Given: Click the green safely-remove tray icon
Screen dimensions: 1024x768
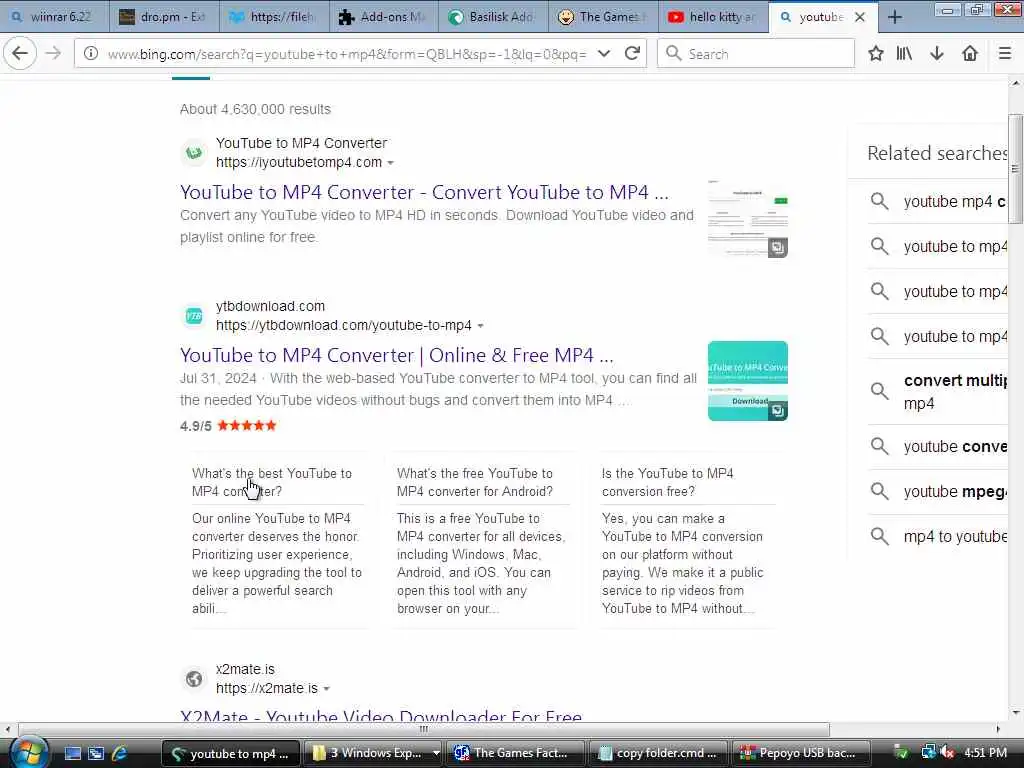Looking at the screenshot, I should [x=901, y=753].
